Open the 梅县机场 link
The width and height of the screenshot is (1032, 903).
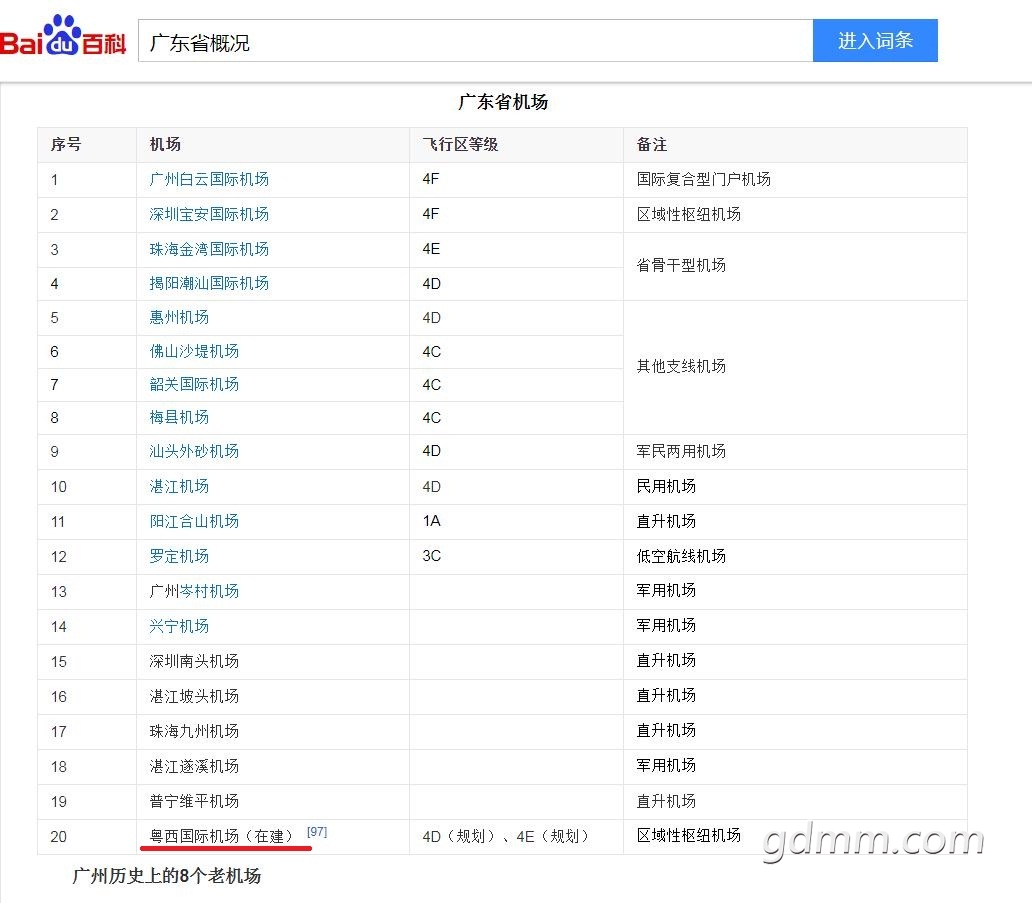tap(179, 417)
